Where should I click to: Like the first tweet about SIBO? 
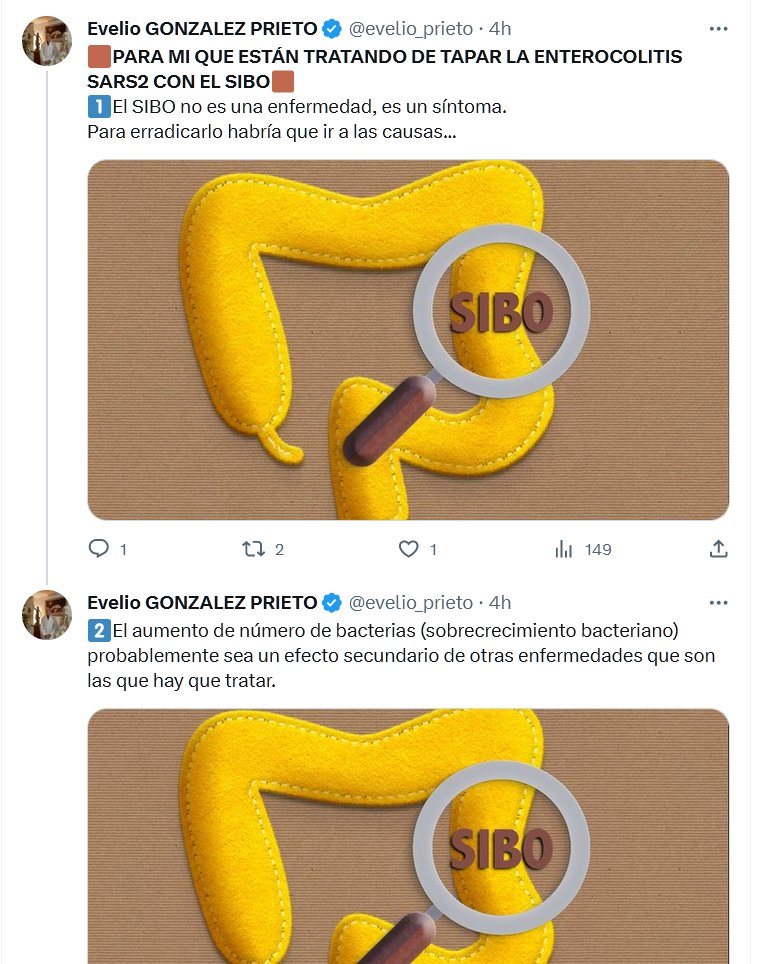click(x=408, y=549)
